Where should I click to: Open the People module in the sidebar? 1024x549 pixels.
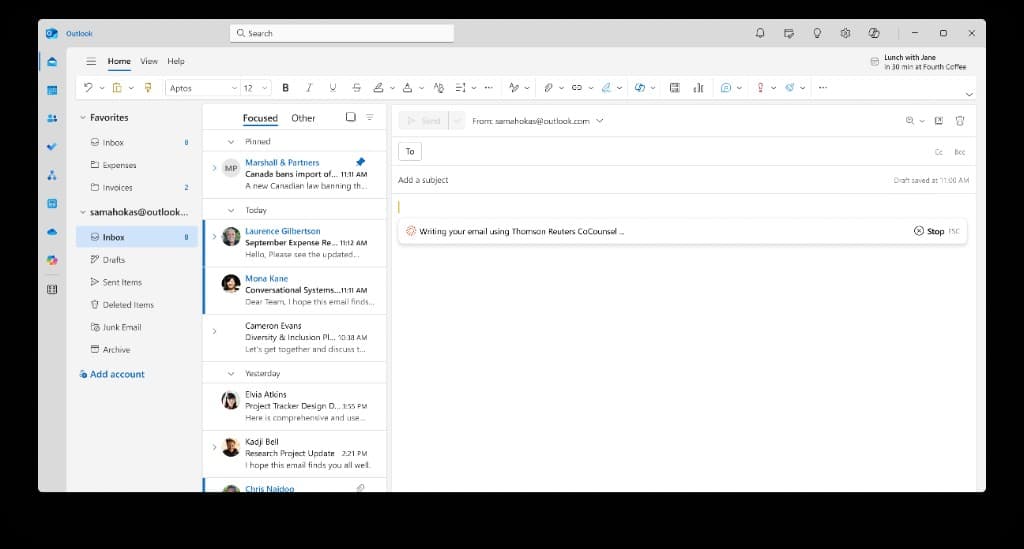[x=52, y=118]
